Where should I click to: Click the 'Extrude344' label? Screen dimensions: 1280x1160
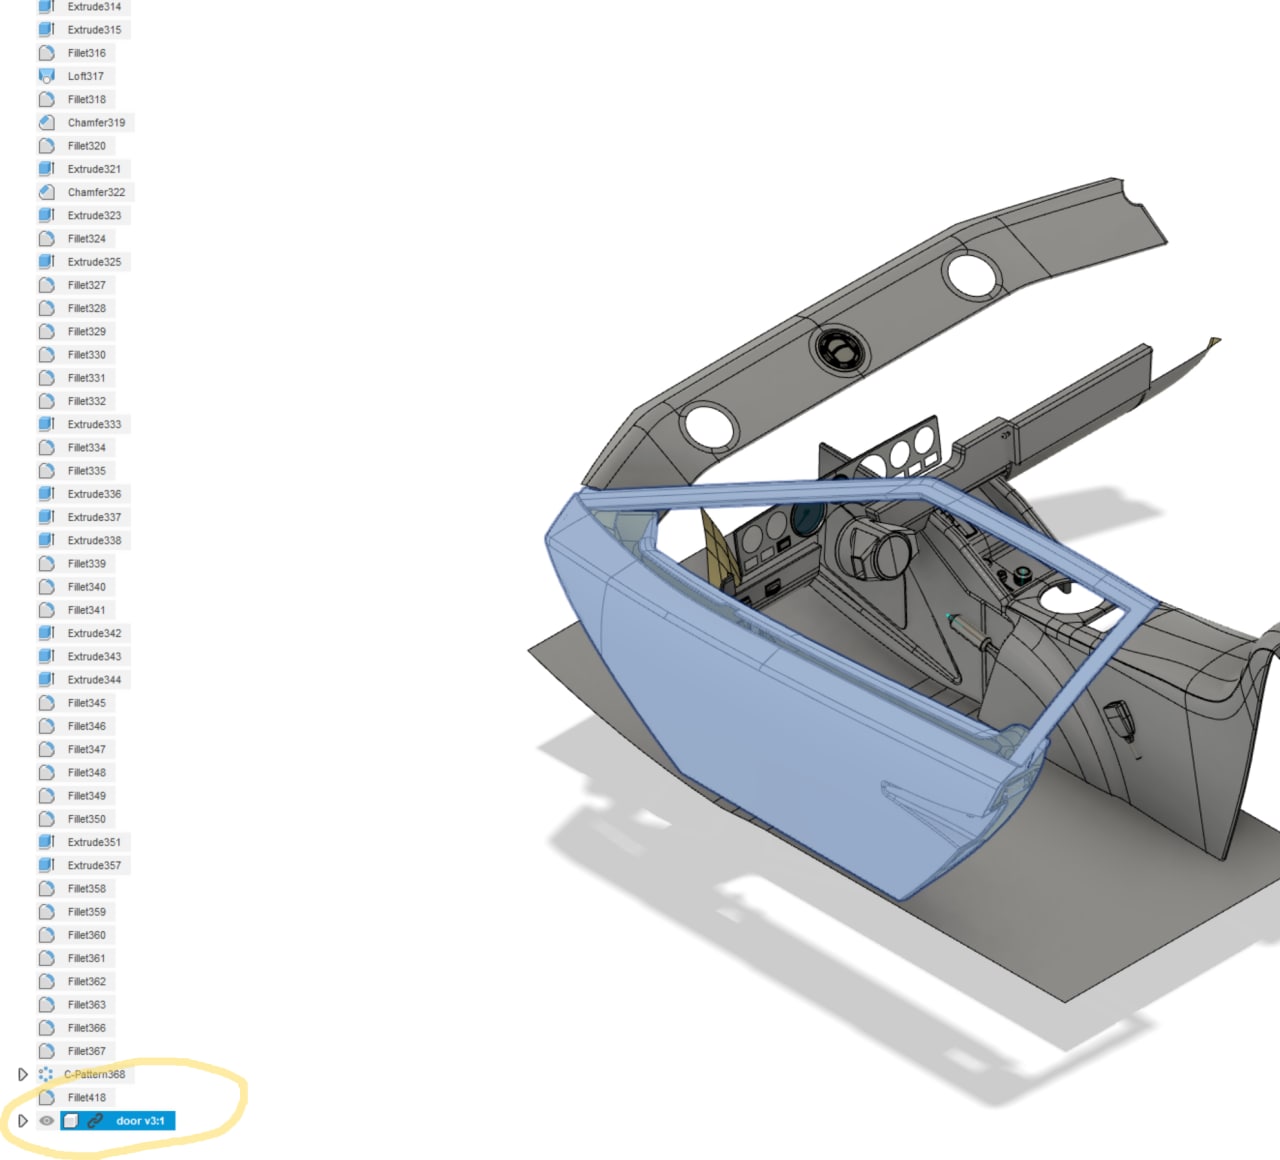coord(94,679)
